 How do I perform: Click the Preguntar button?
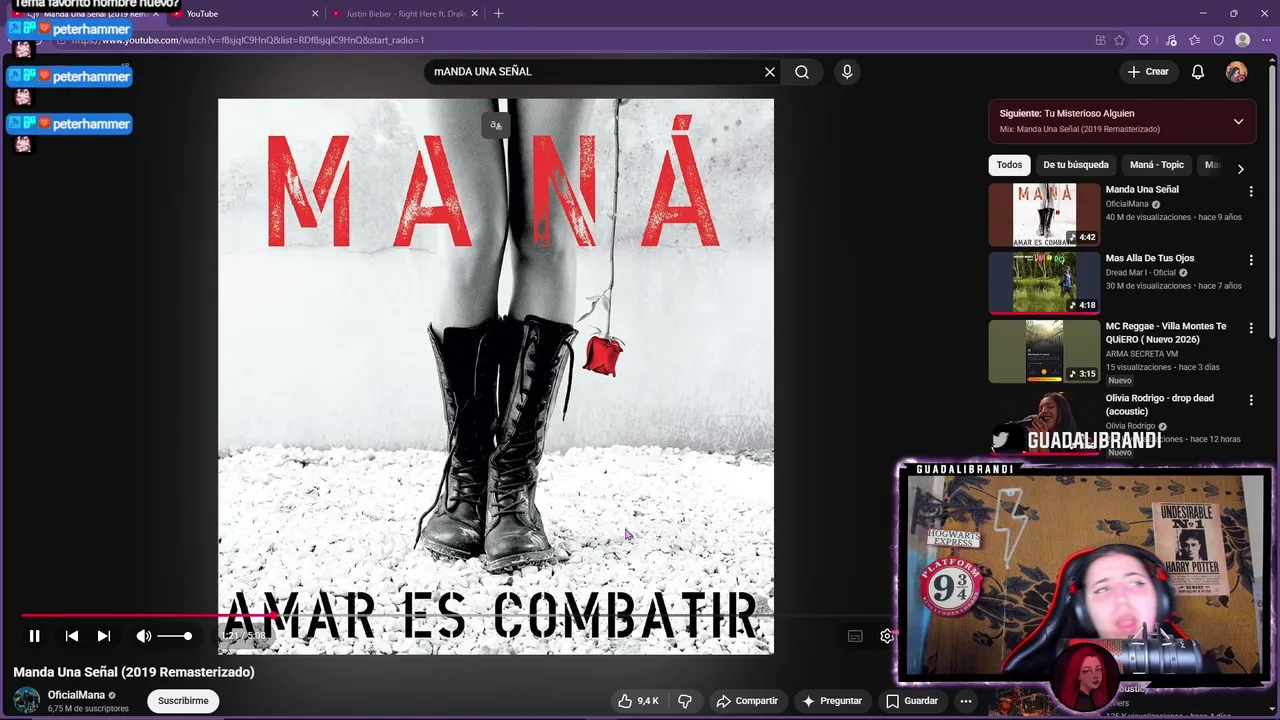pyautogui.click(x=832, y=701)
